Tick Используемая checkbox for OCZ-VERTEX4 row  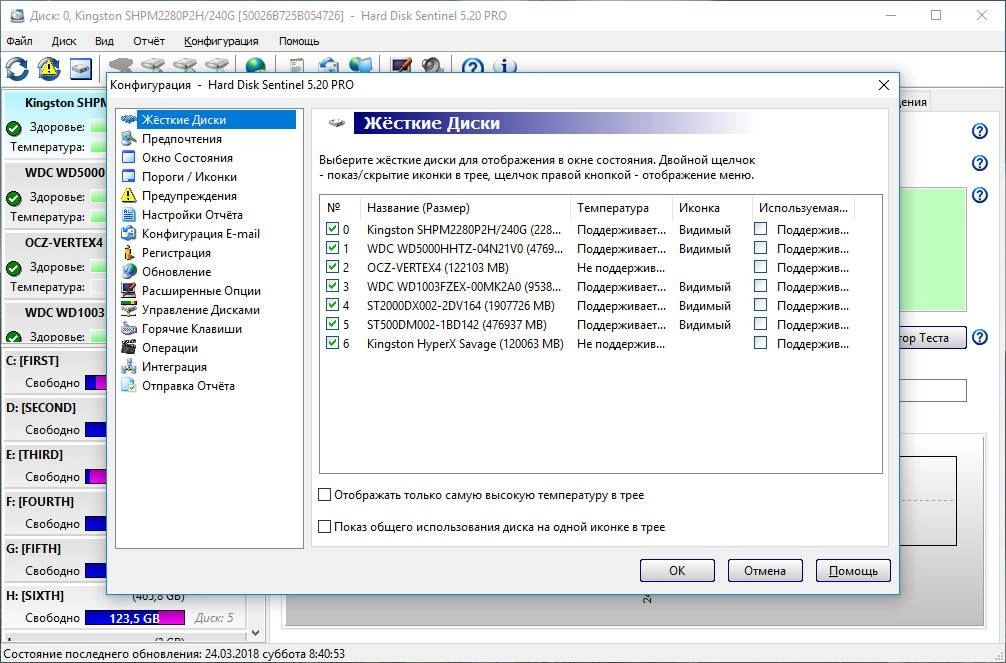(x=760, y=266)
